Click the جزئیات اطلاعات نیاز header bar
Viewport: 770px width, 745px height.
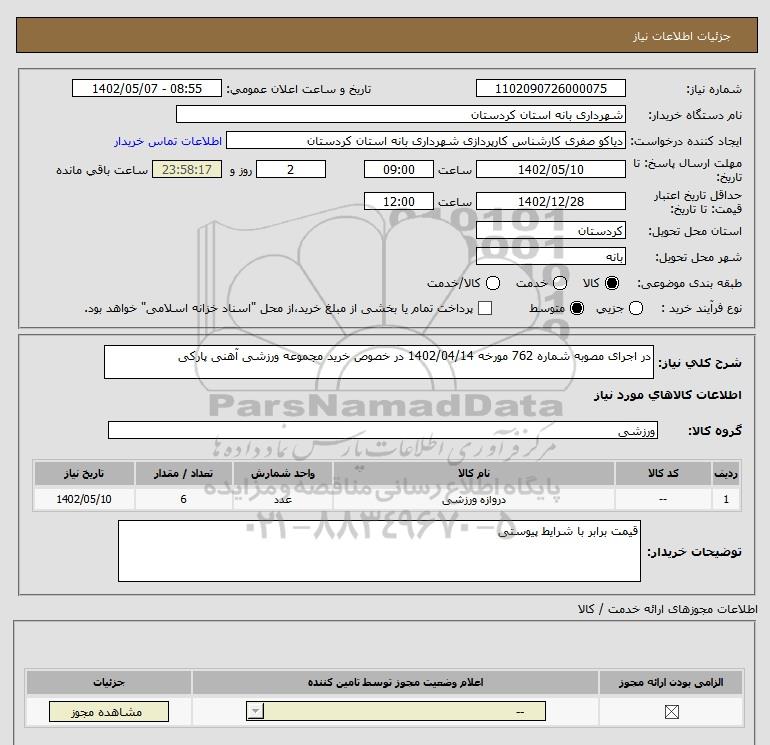click(x=387, y=35)
